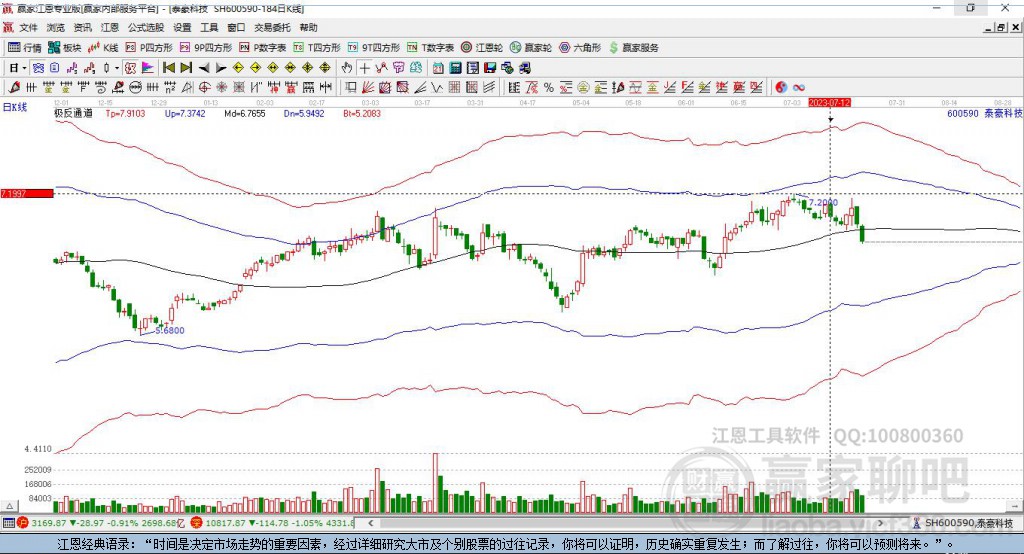The image size is (1024, 554).
Task: Click the Md=6.7655 indicator value
Action: coord(245,113)
